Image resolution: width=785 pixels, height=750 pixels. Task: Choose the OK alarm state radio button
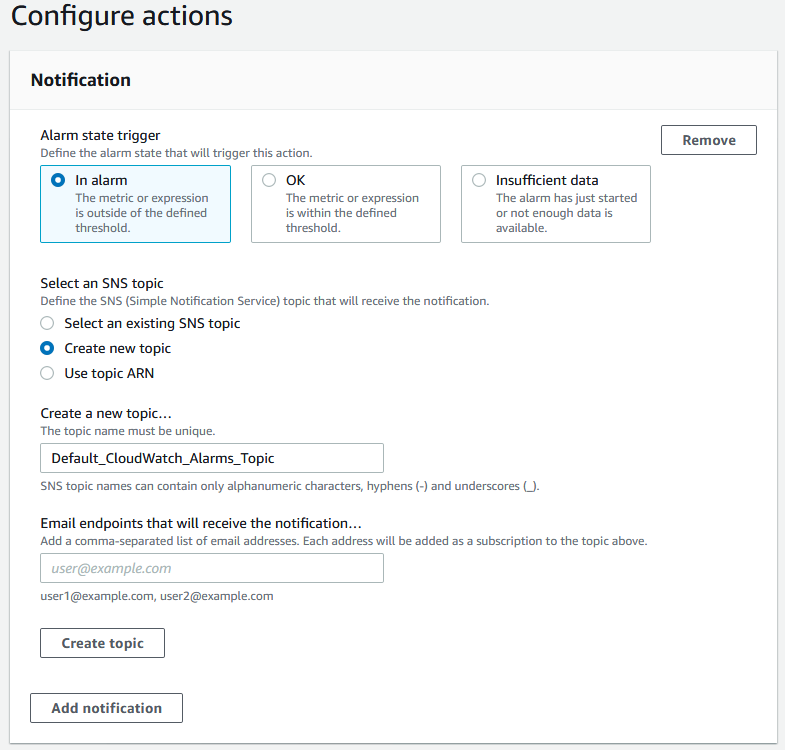pos(269,180)
